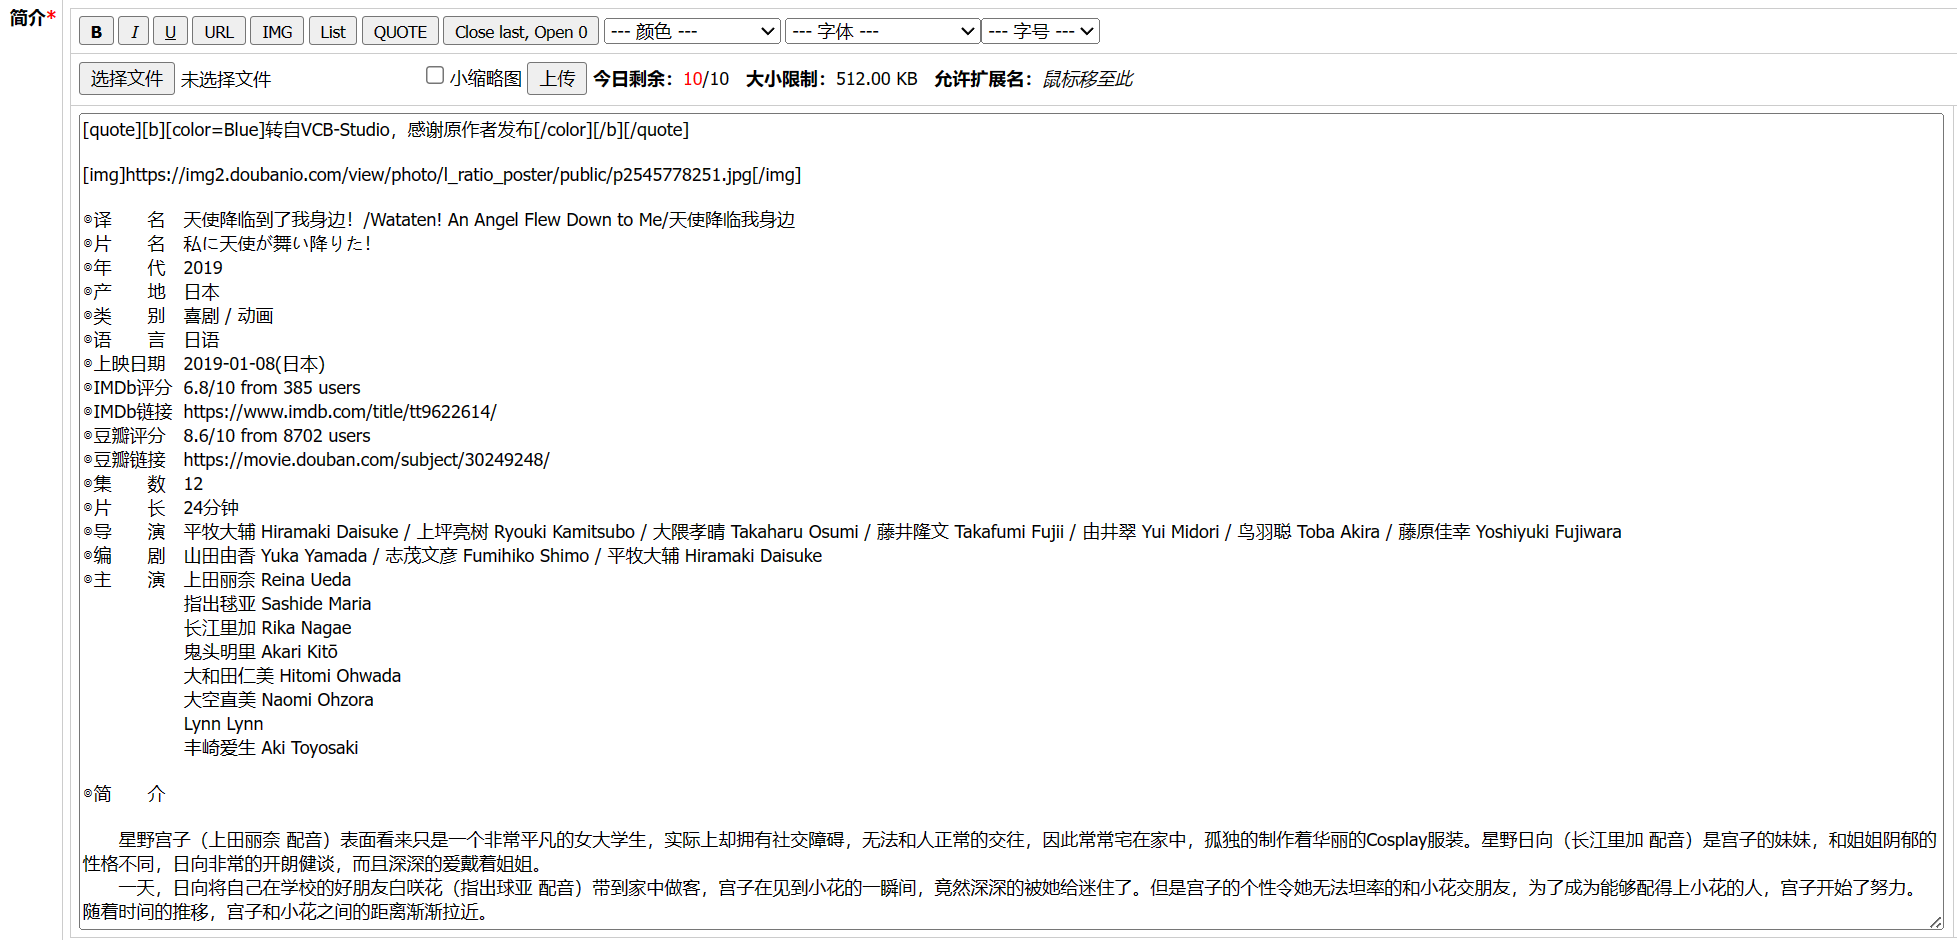Screen dimensions: 1957x940
Task: Toggle bold BBCode with the B button
Action: (x=96, y=31)
